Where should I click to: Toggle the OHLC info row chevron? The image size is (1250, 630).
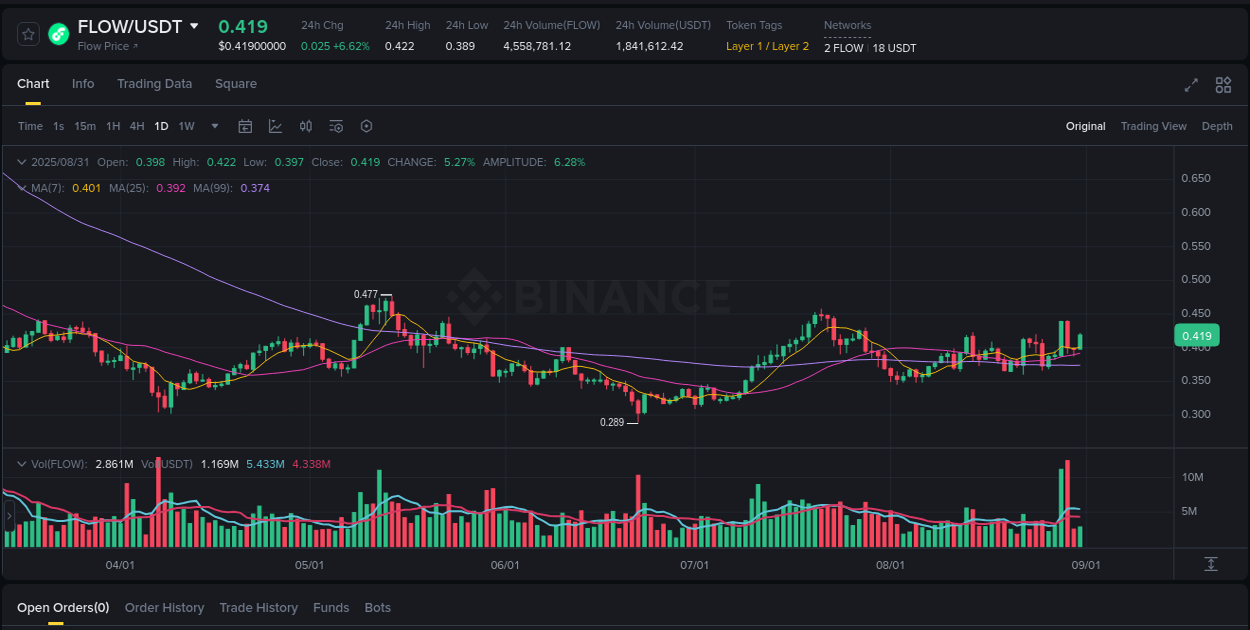(x=22, y=161)
